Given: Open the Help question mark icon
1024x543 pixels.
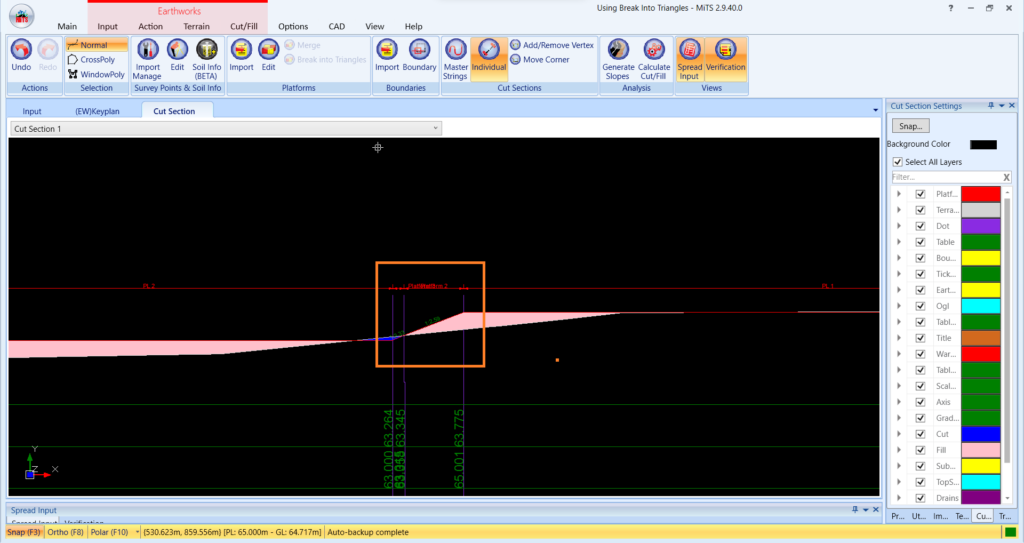Looking at the screenshot, I should (x=950, y=8).
